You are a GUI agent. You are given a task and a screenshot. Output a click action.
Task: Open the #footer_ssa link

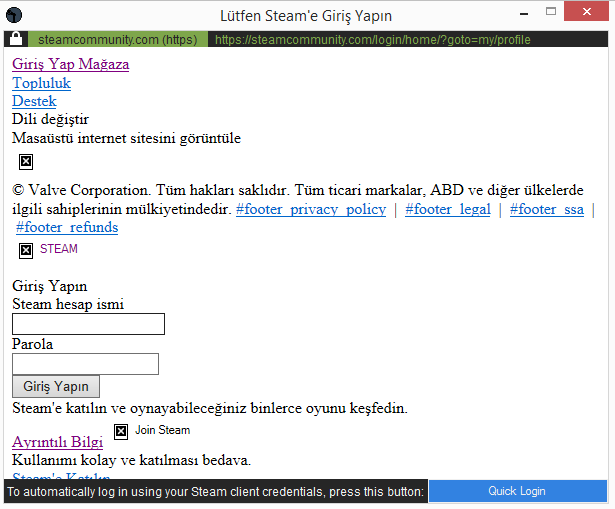pyautogui.click(x=547, y=209)
